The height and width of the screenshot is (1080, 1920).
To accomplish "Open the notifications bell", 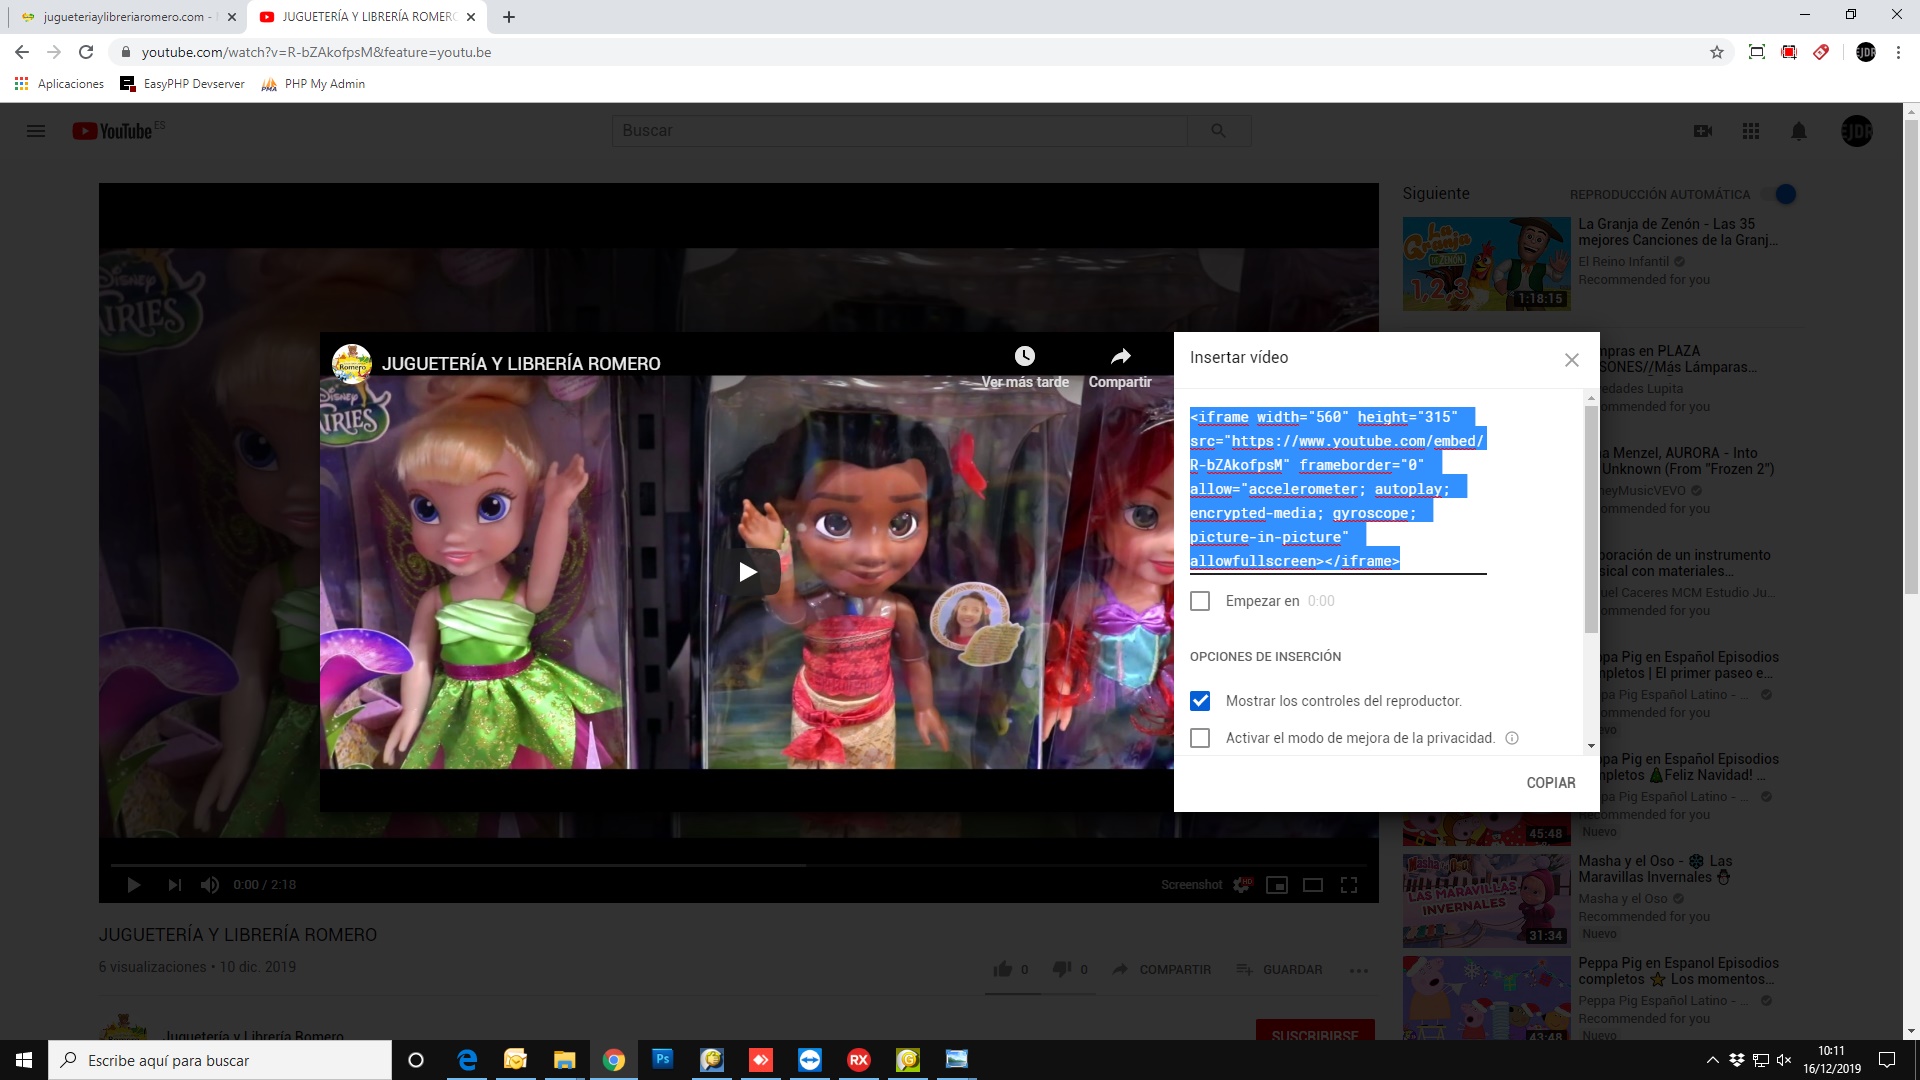I will pyautogui.click(x=1799, y=131).
